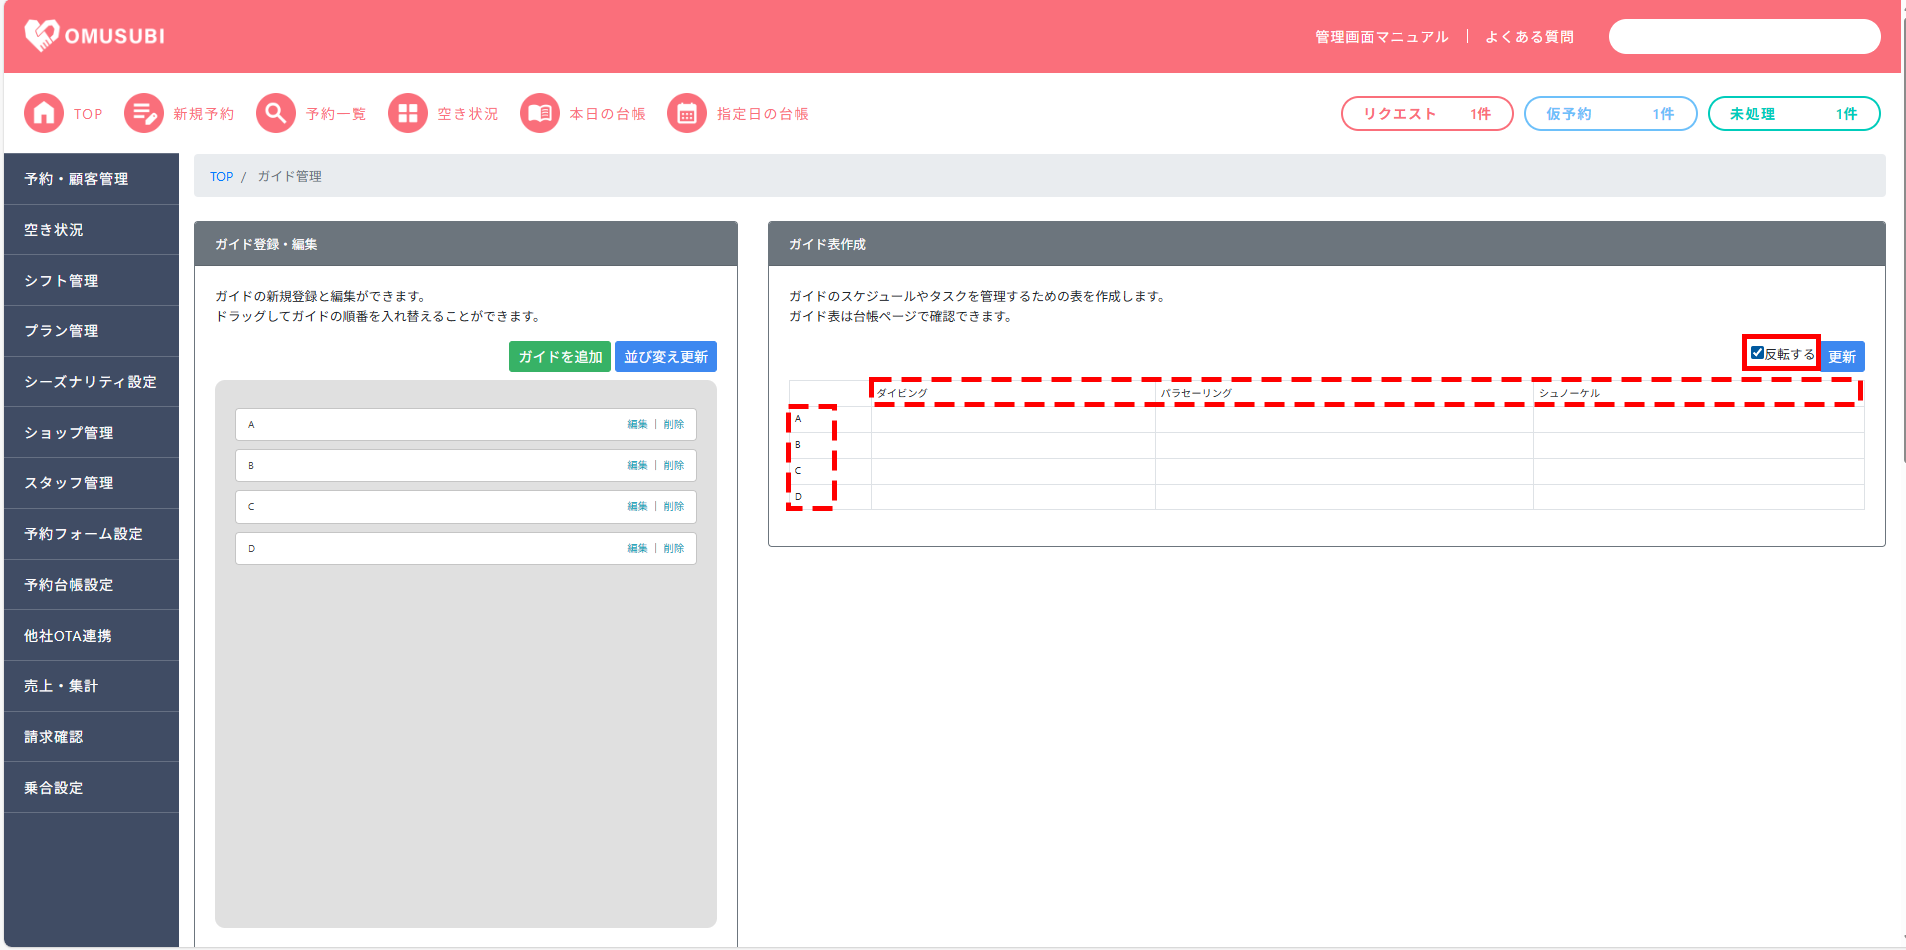Image resolution: width=1906 pixels, height=950 pixels.
Task: Click 削除 link for guide D
Action: pos(674,549)
